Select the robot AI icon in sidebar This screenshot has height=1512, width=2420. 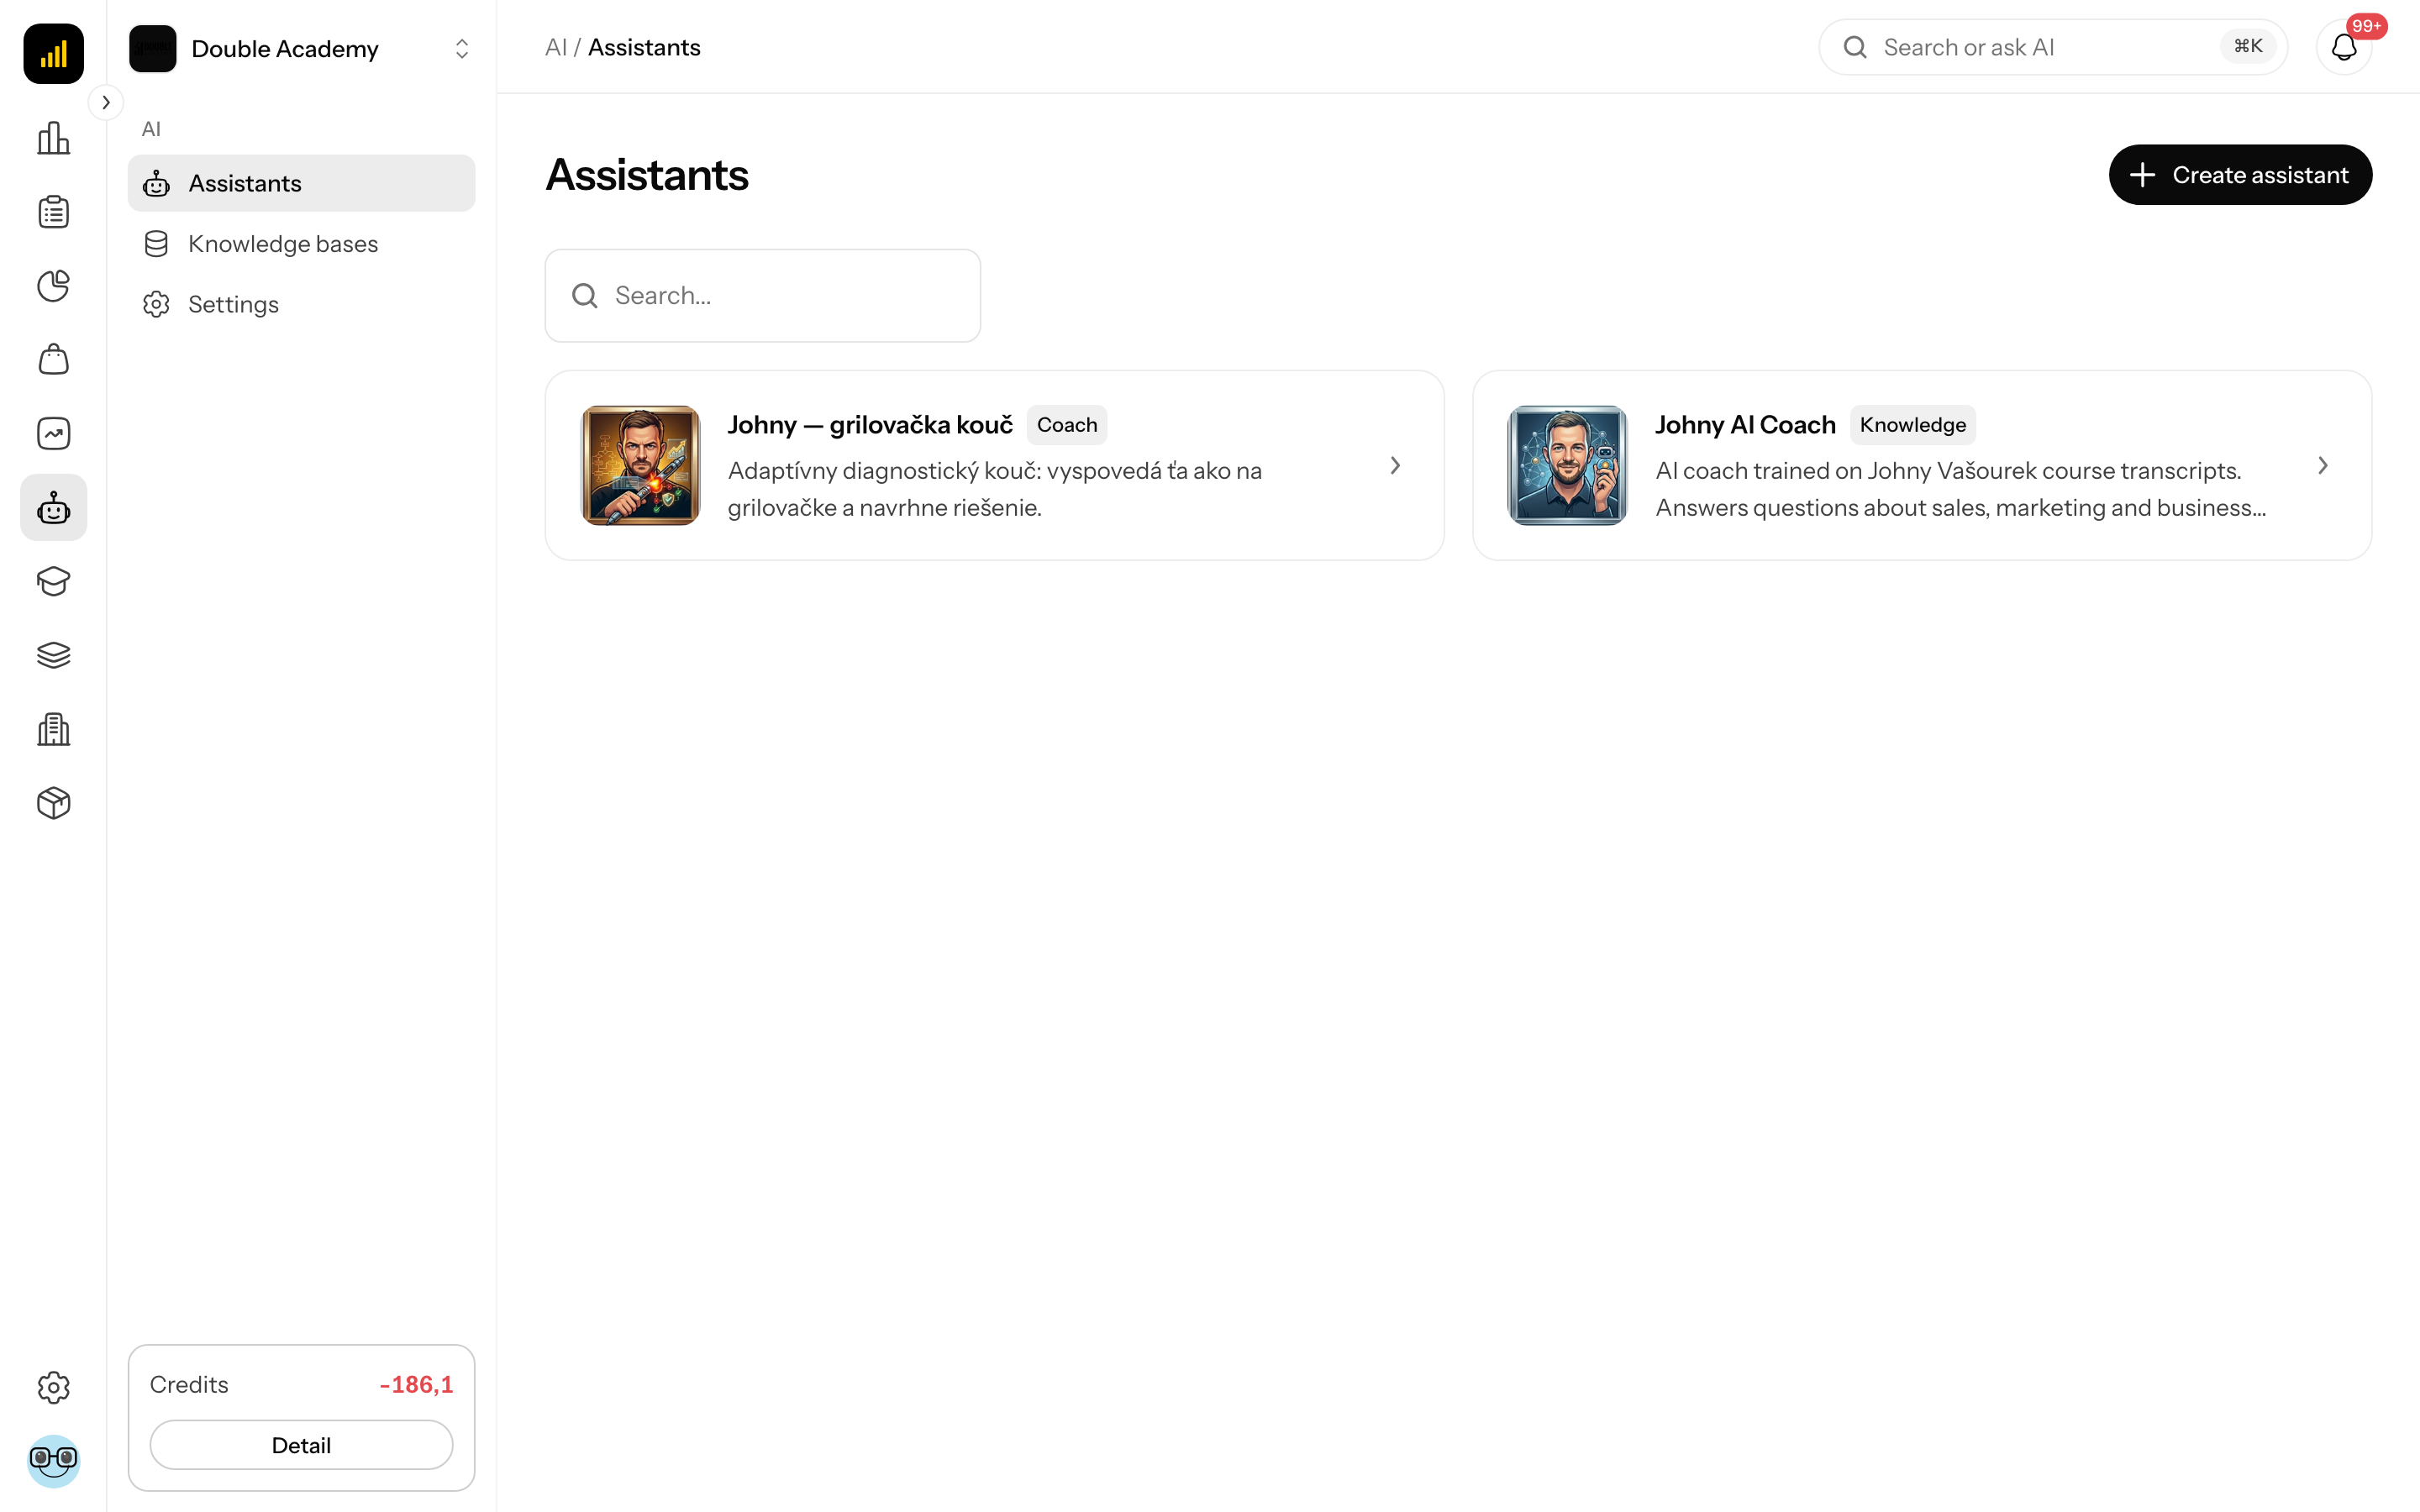54,508
